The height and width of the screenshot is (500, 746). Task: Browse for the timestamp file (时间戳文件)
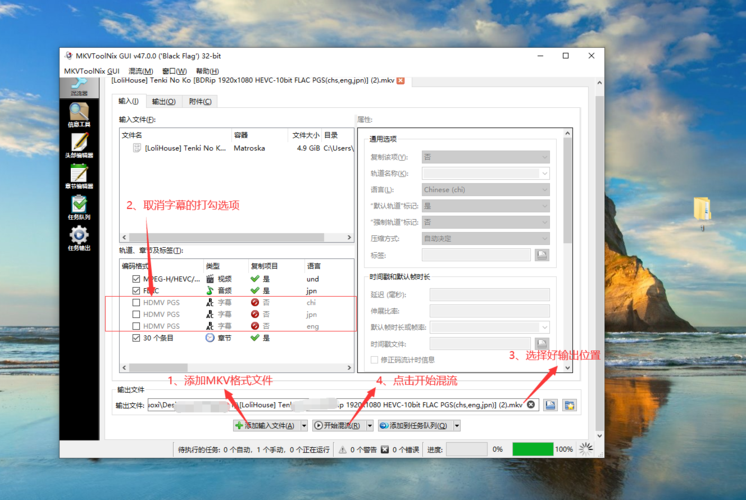click(x=541, y=343)
